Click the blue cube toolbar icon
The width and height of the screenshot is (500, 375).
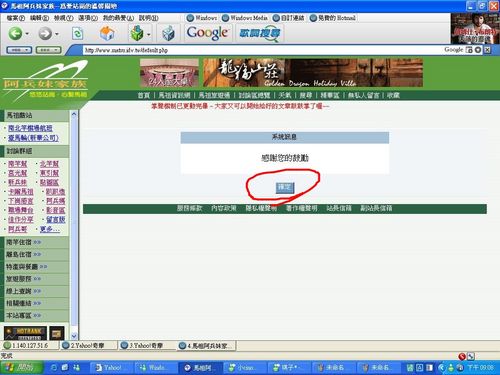click(169, 34)
